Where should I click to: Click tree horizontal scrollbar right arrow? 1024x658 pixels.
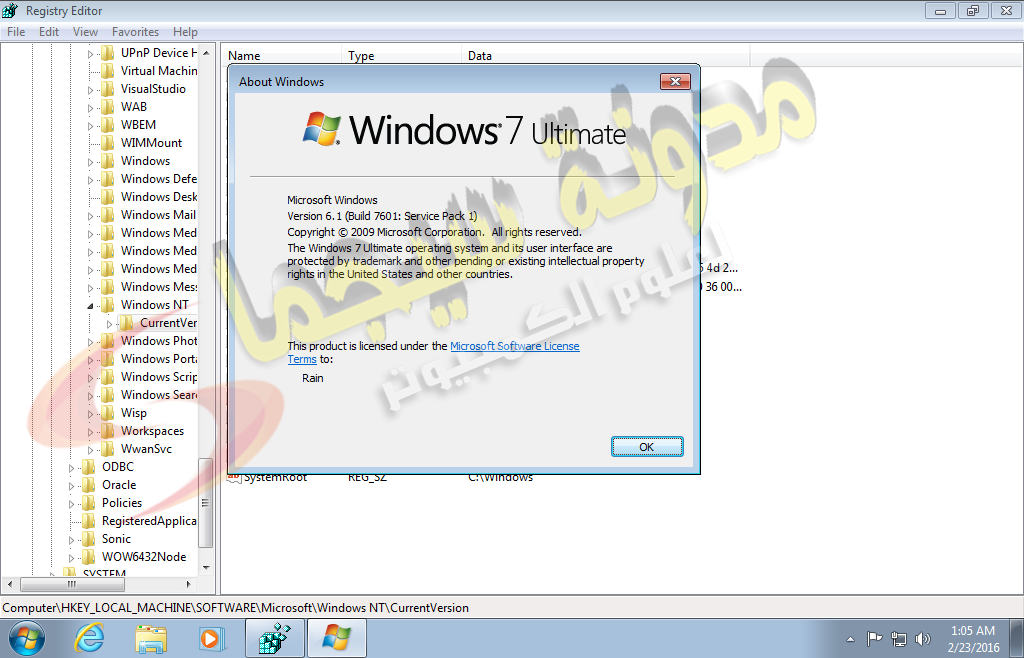(189, 584)
